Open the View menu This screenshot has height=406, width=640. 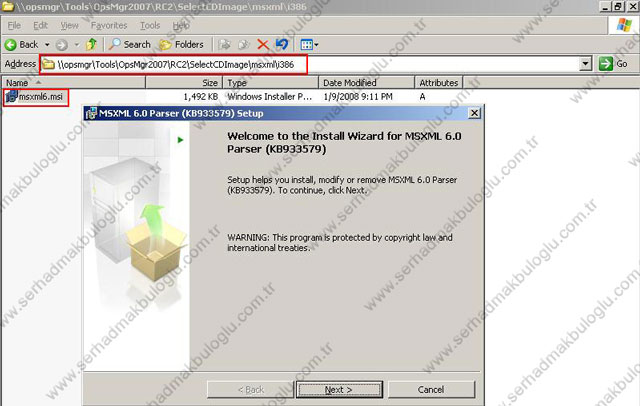tap(69, 25)
